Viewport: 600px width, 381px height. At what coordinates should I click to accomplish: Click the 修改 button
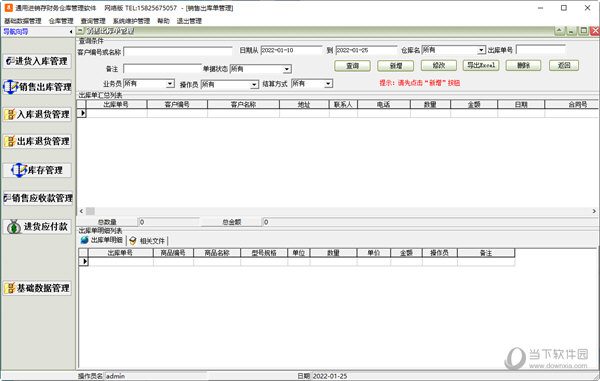coord(439,65)
